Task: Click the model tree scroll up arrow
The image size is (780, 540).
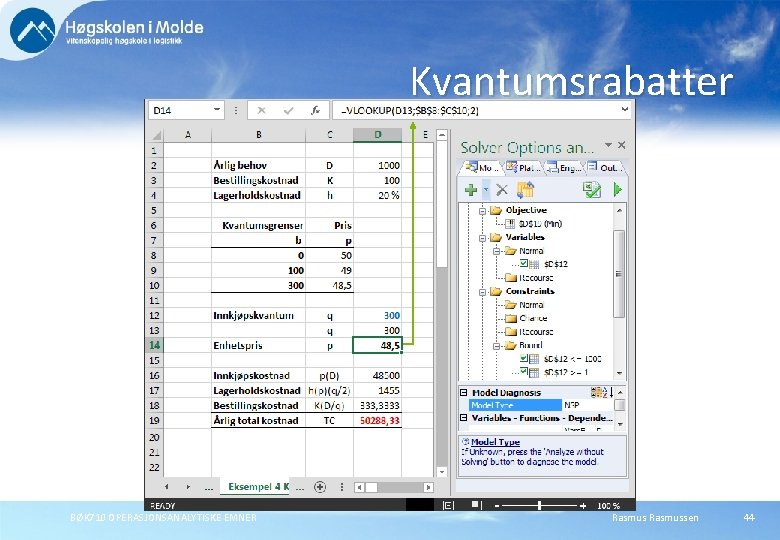Action: [x=619, y=210]
